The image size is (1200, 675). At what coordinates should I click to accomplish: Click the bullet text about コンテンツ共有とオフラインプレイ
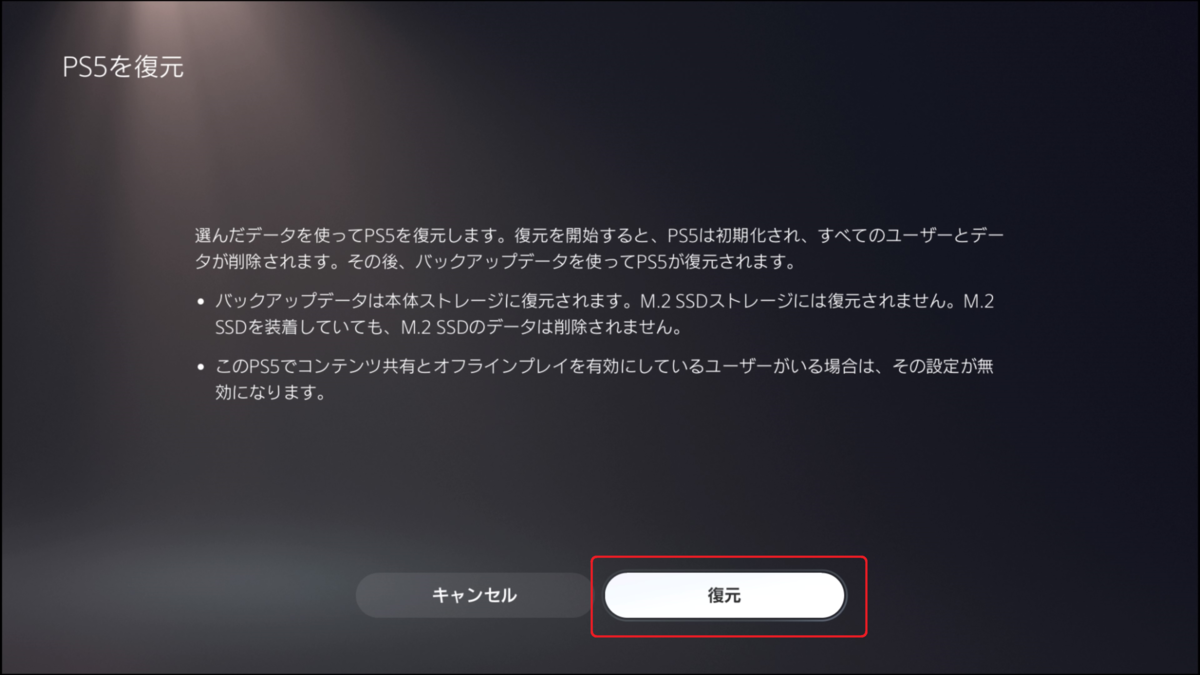pos(604,381)
